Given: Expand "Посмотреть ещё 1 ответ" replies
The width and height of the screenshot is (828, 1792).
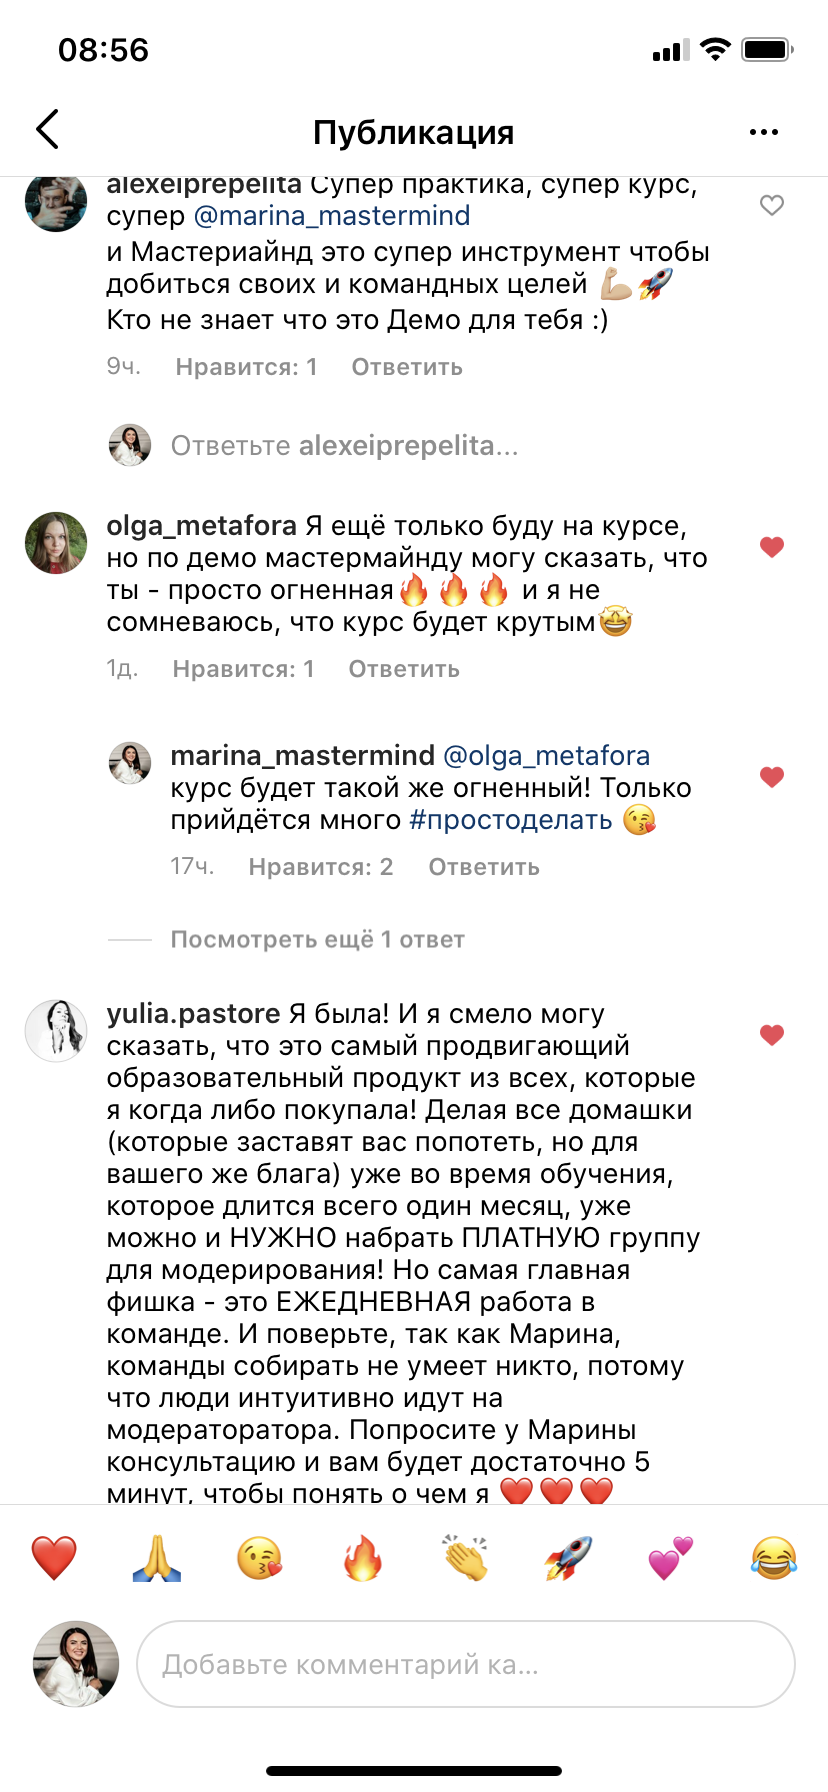Looking at the screenshot, I should 317,940.
